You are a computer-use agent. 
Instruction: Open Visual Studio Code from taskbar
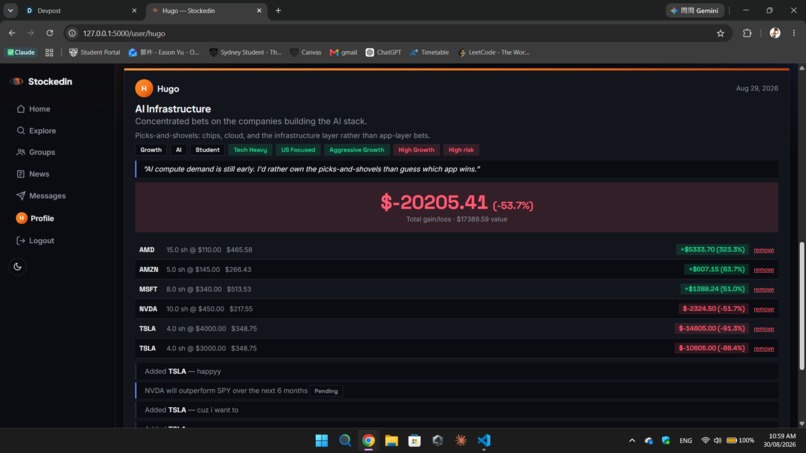pyautogui.click(x=484, y=441)
